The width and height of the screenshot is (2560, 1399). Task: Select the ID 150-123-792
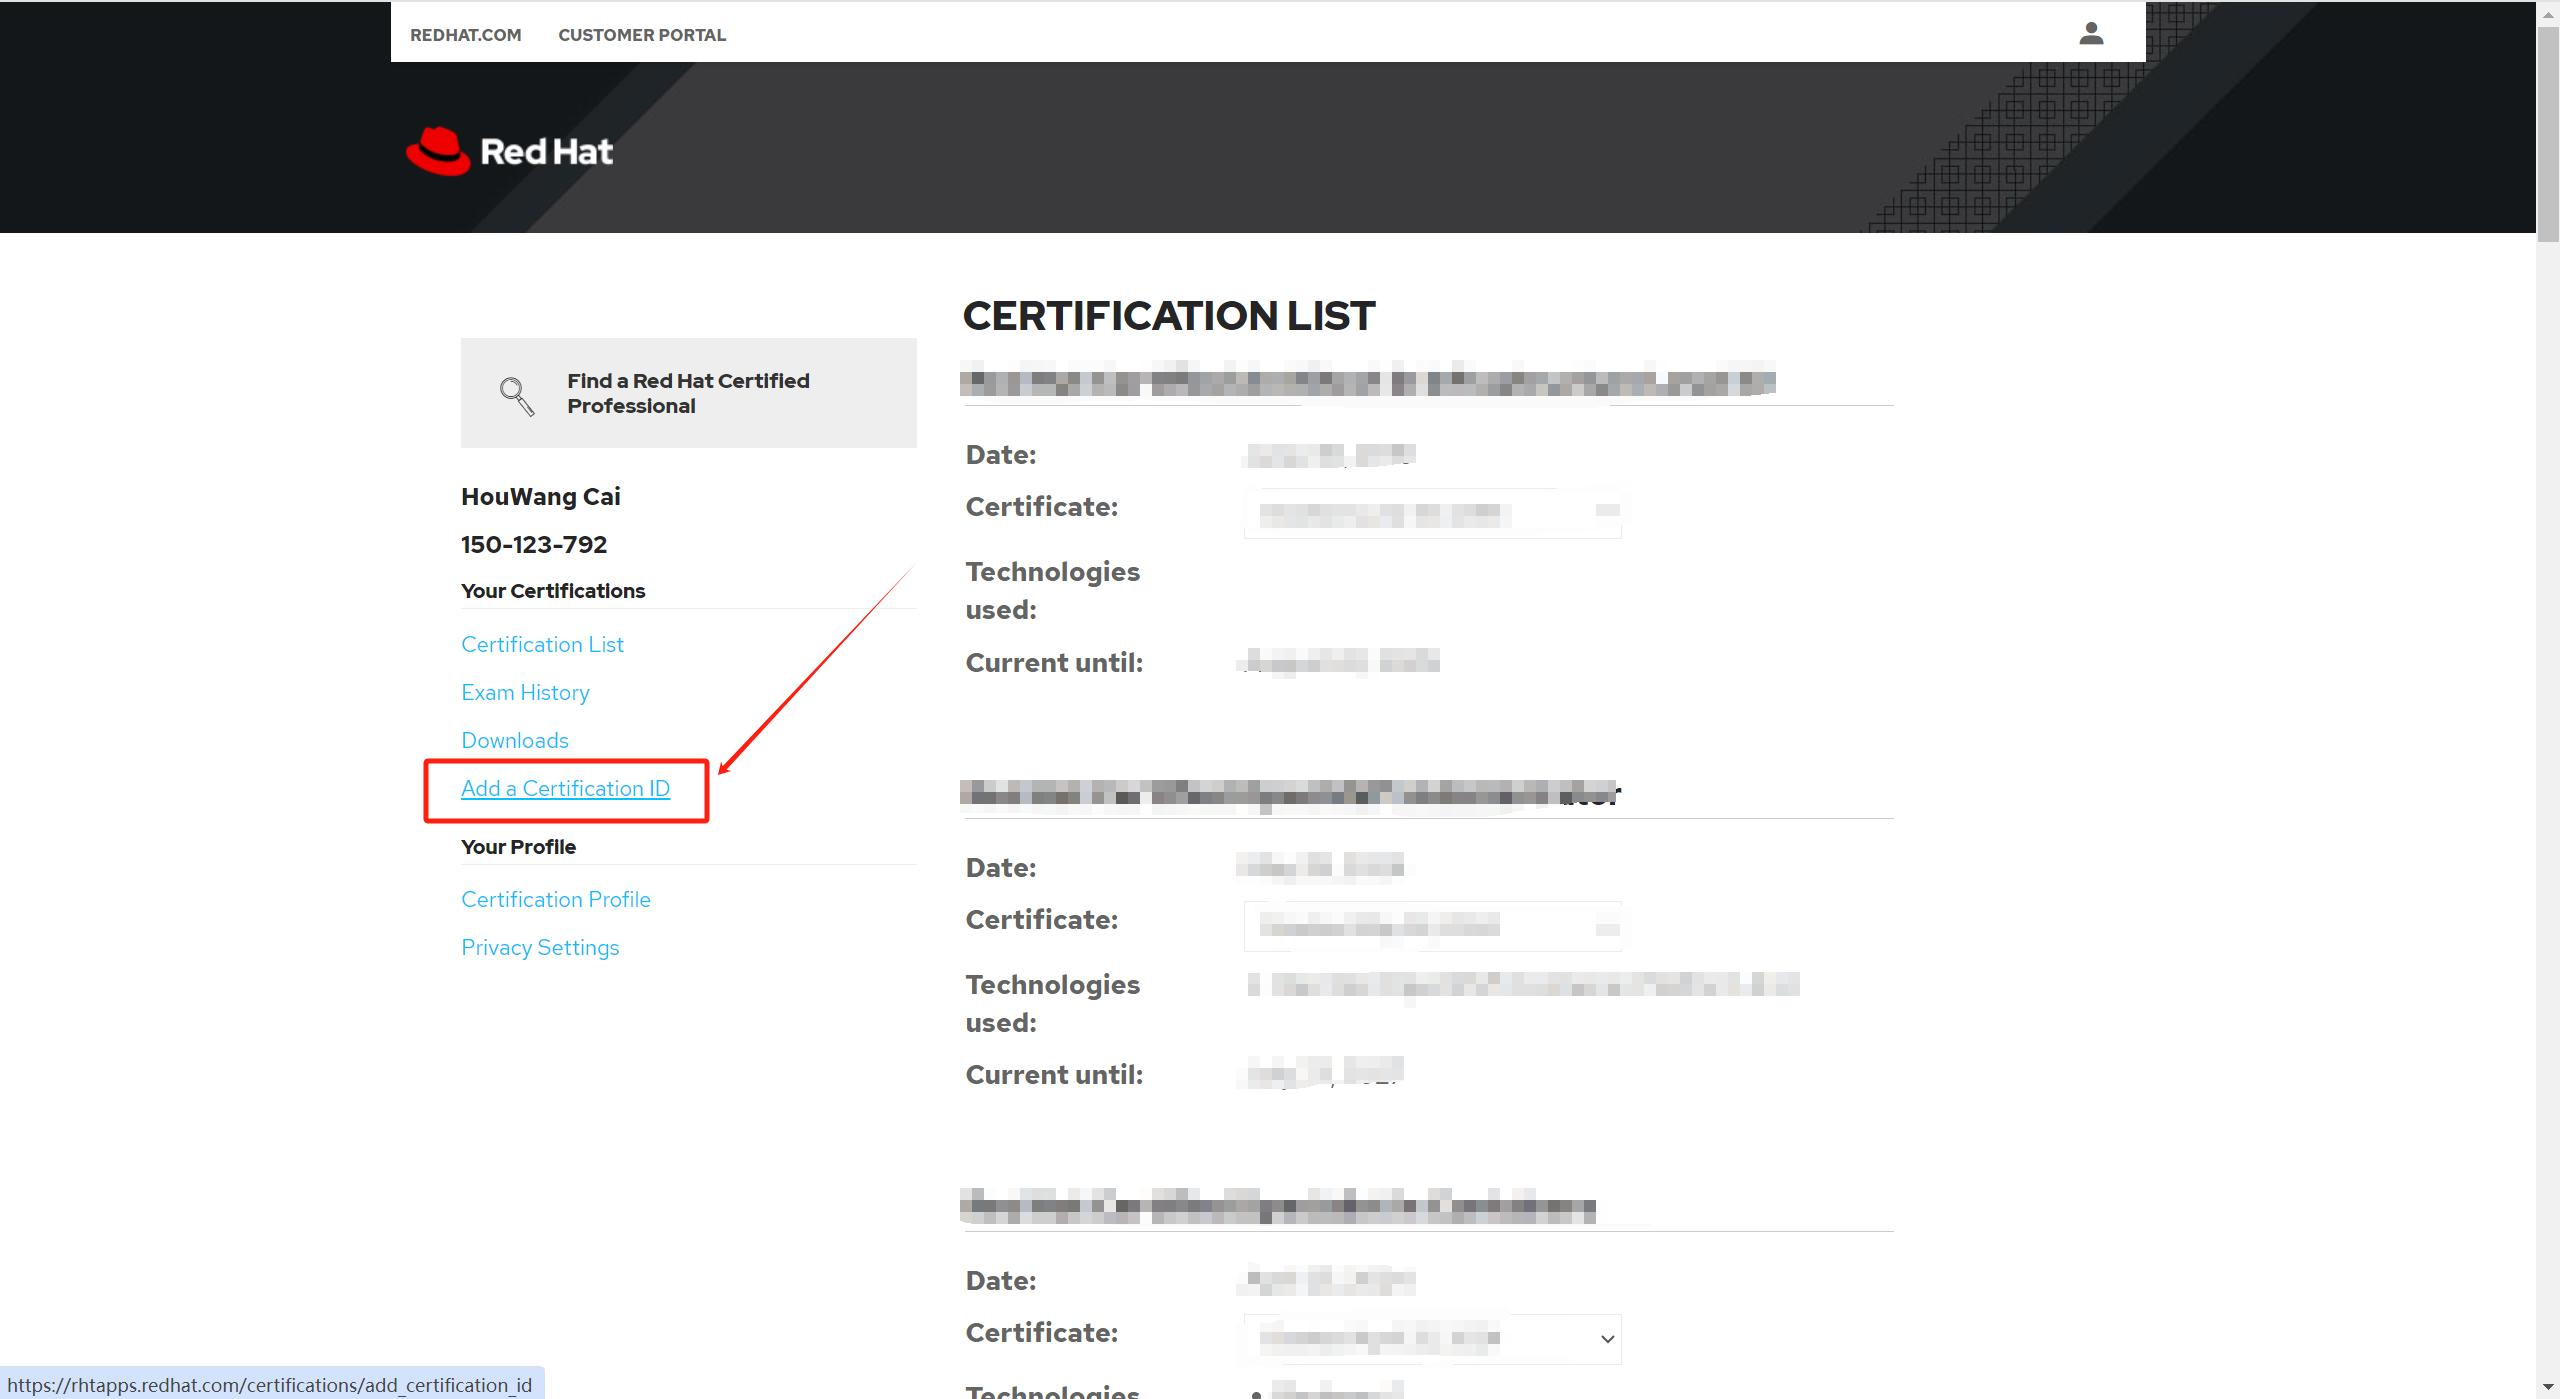(534, 545)
